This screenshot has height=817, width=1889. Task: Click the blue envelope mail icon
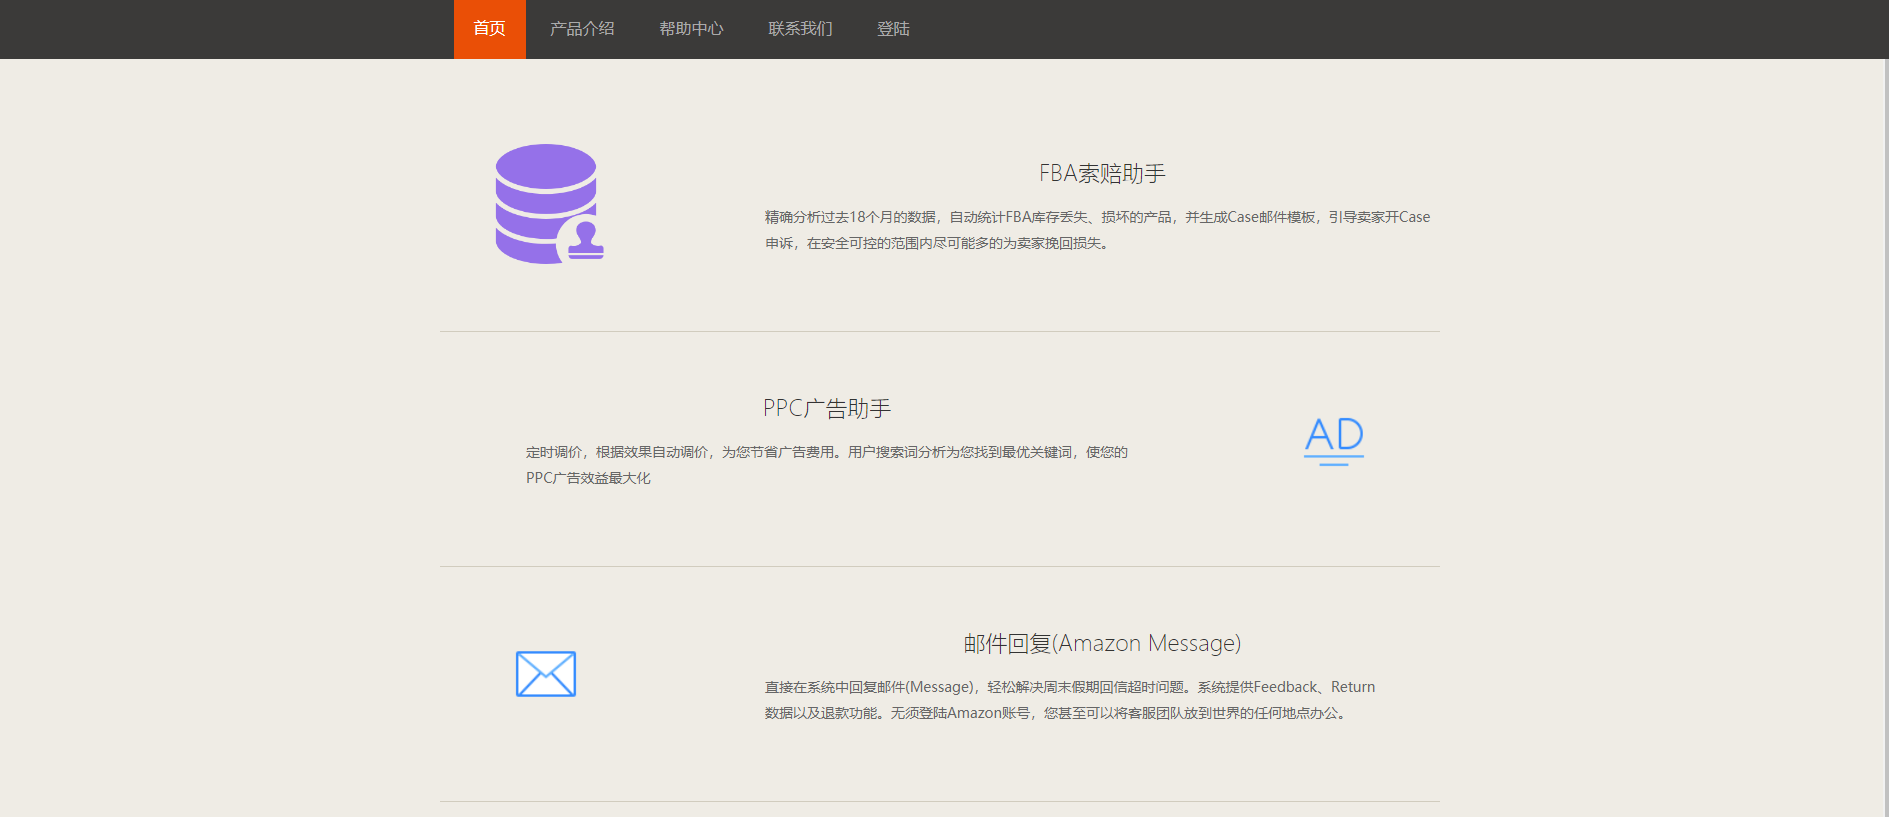point(545,674)
